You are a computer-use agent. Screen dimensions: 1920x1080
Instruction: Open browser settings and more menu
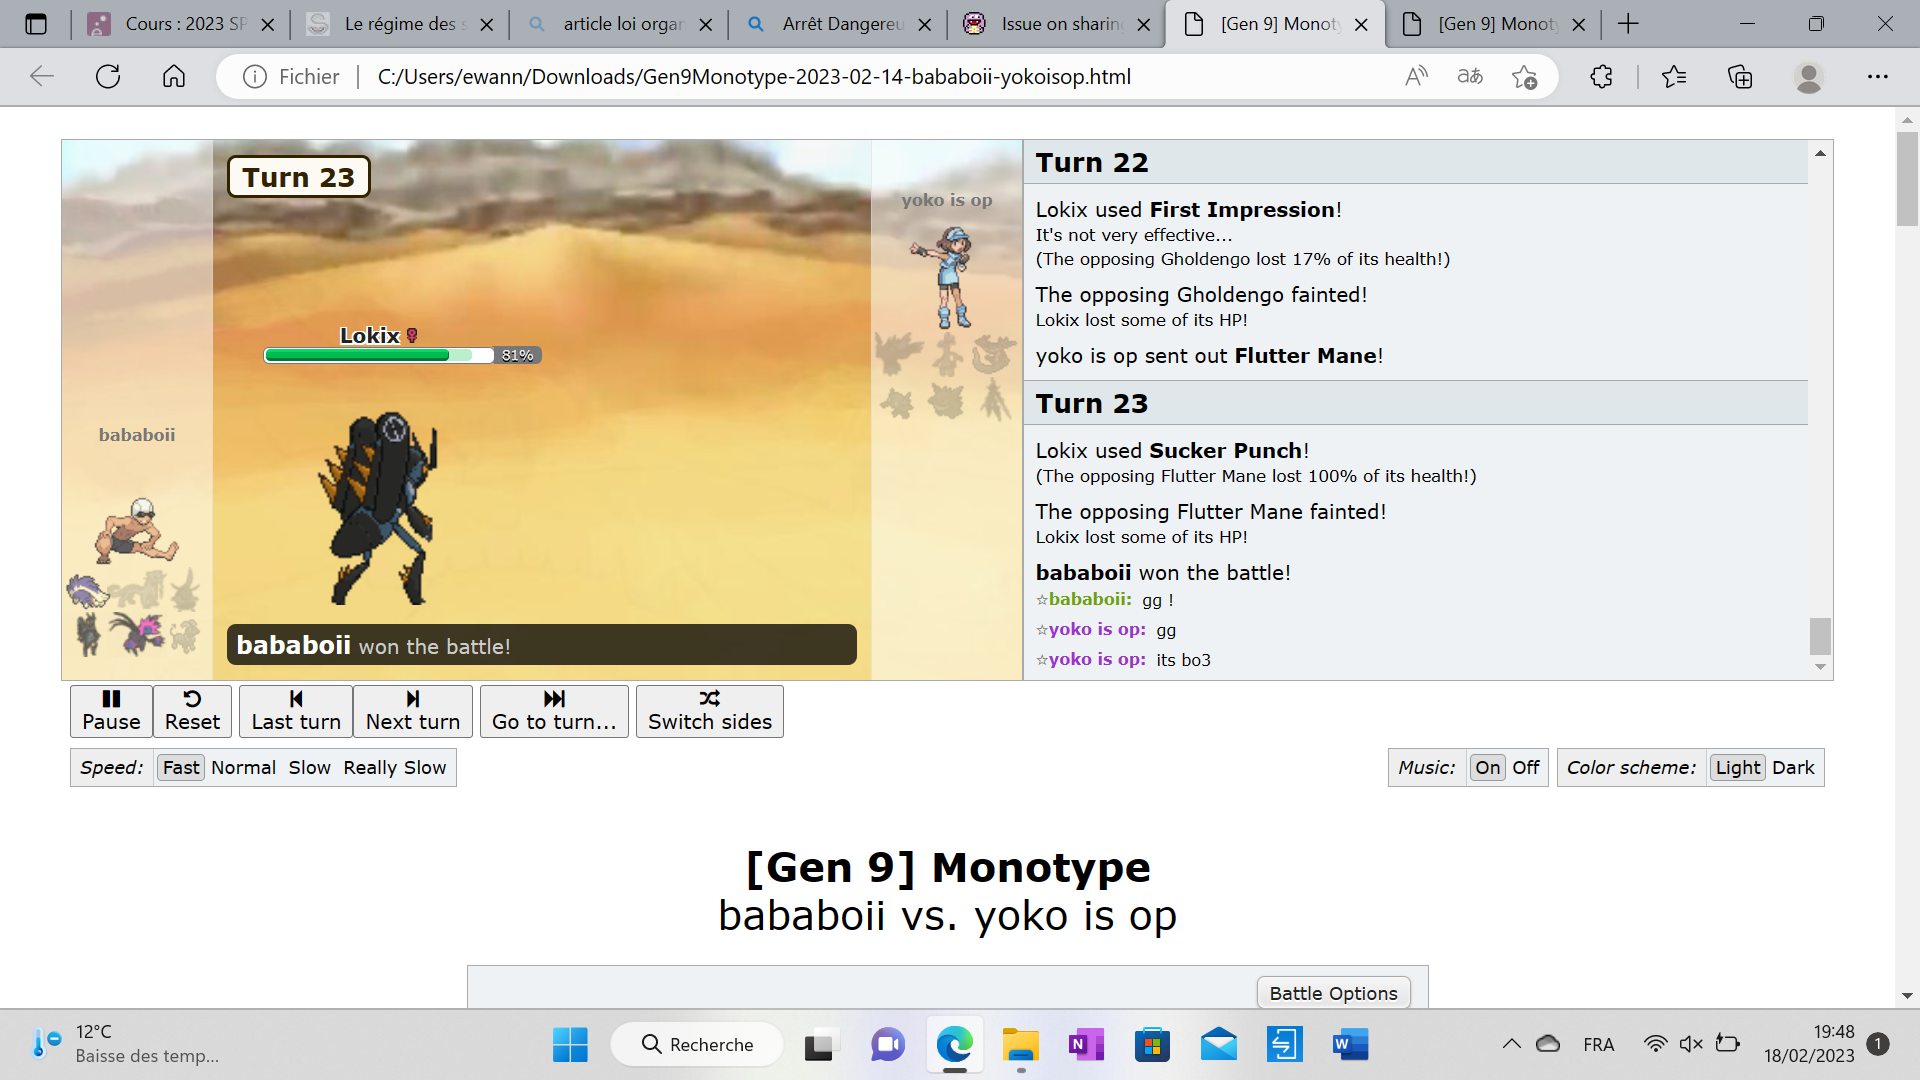1877,76
